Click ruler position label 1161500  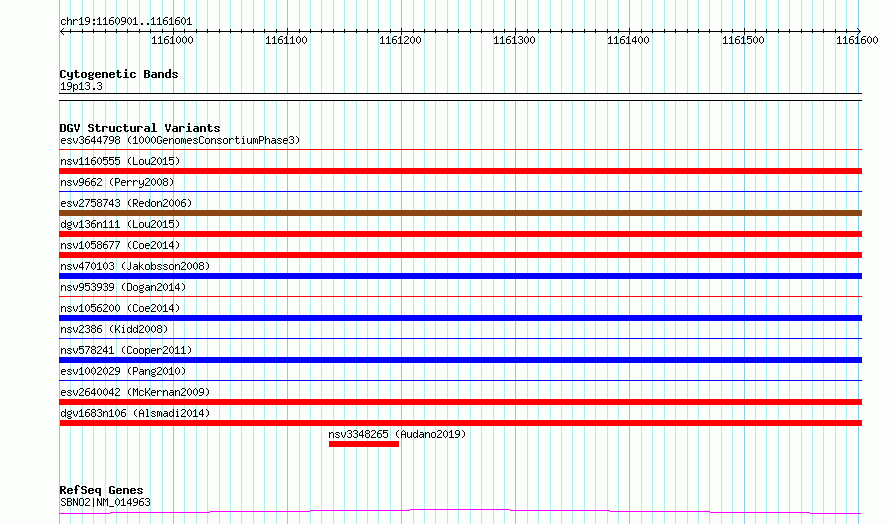[x=743, y=40]
